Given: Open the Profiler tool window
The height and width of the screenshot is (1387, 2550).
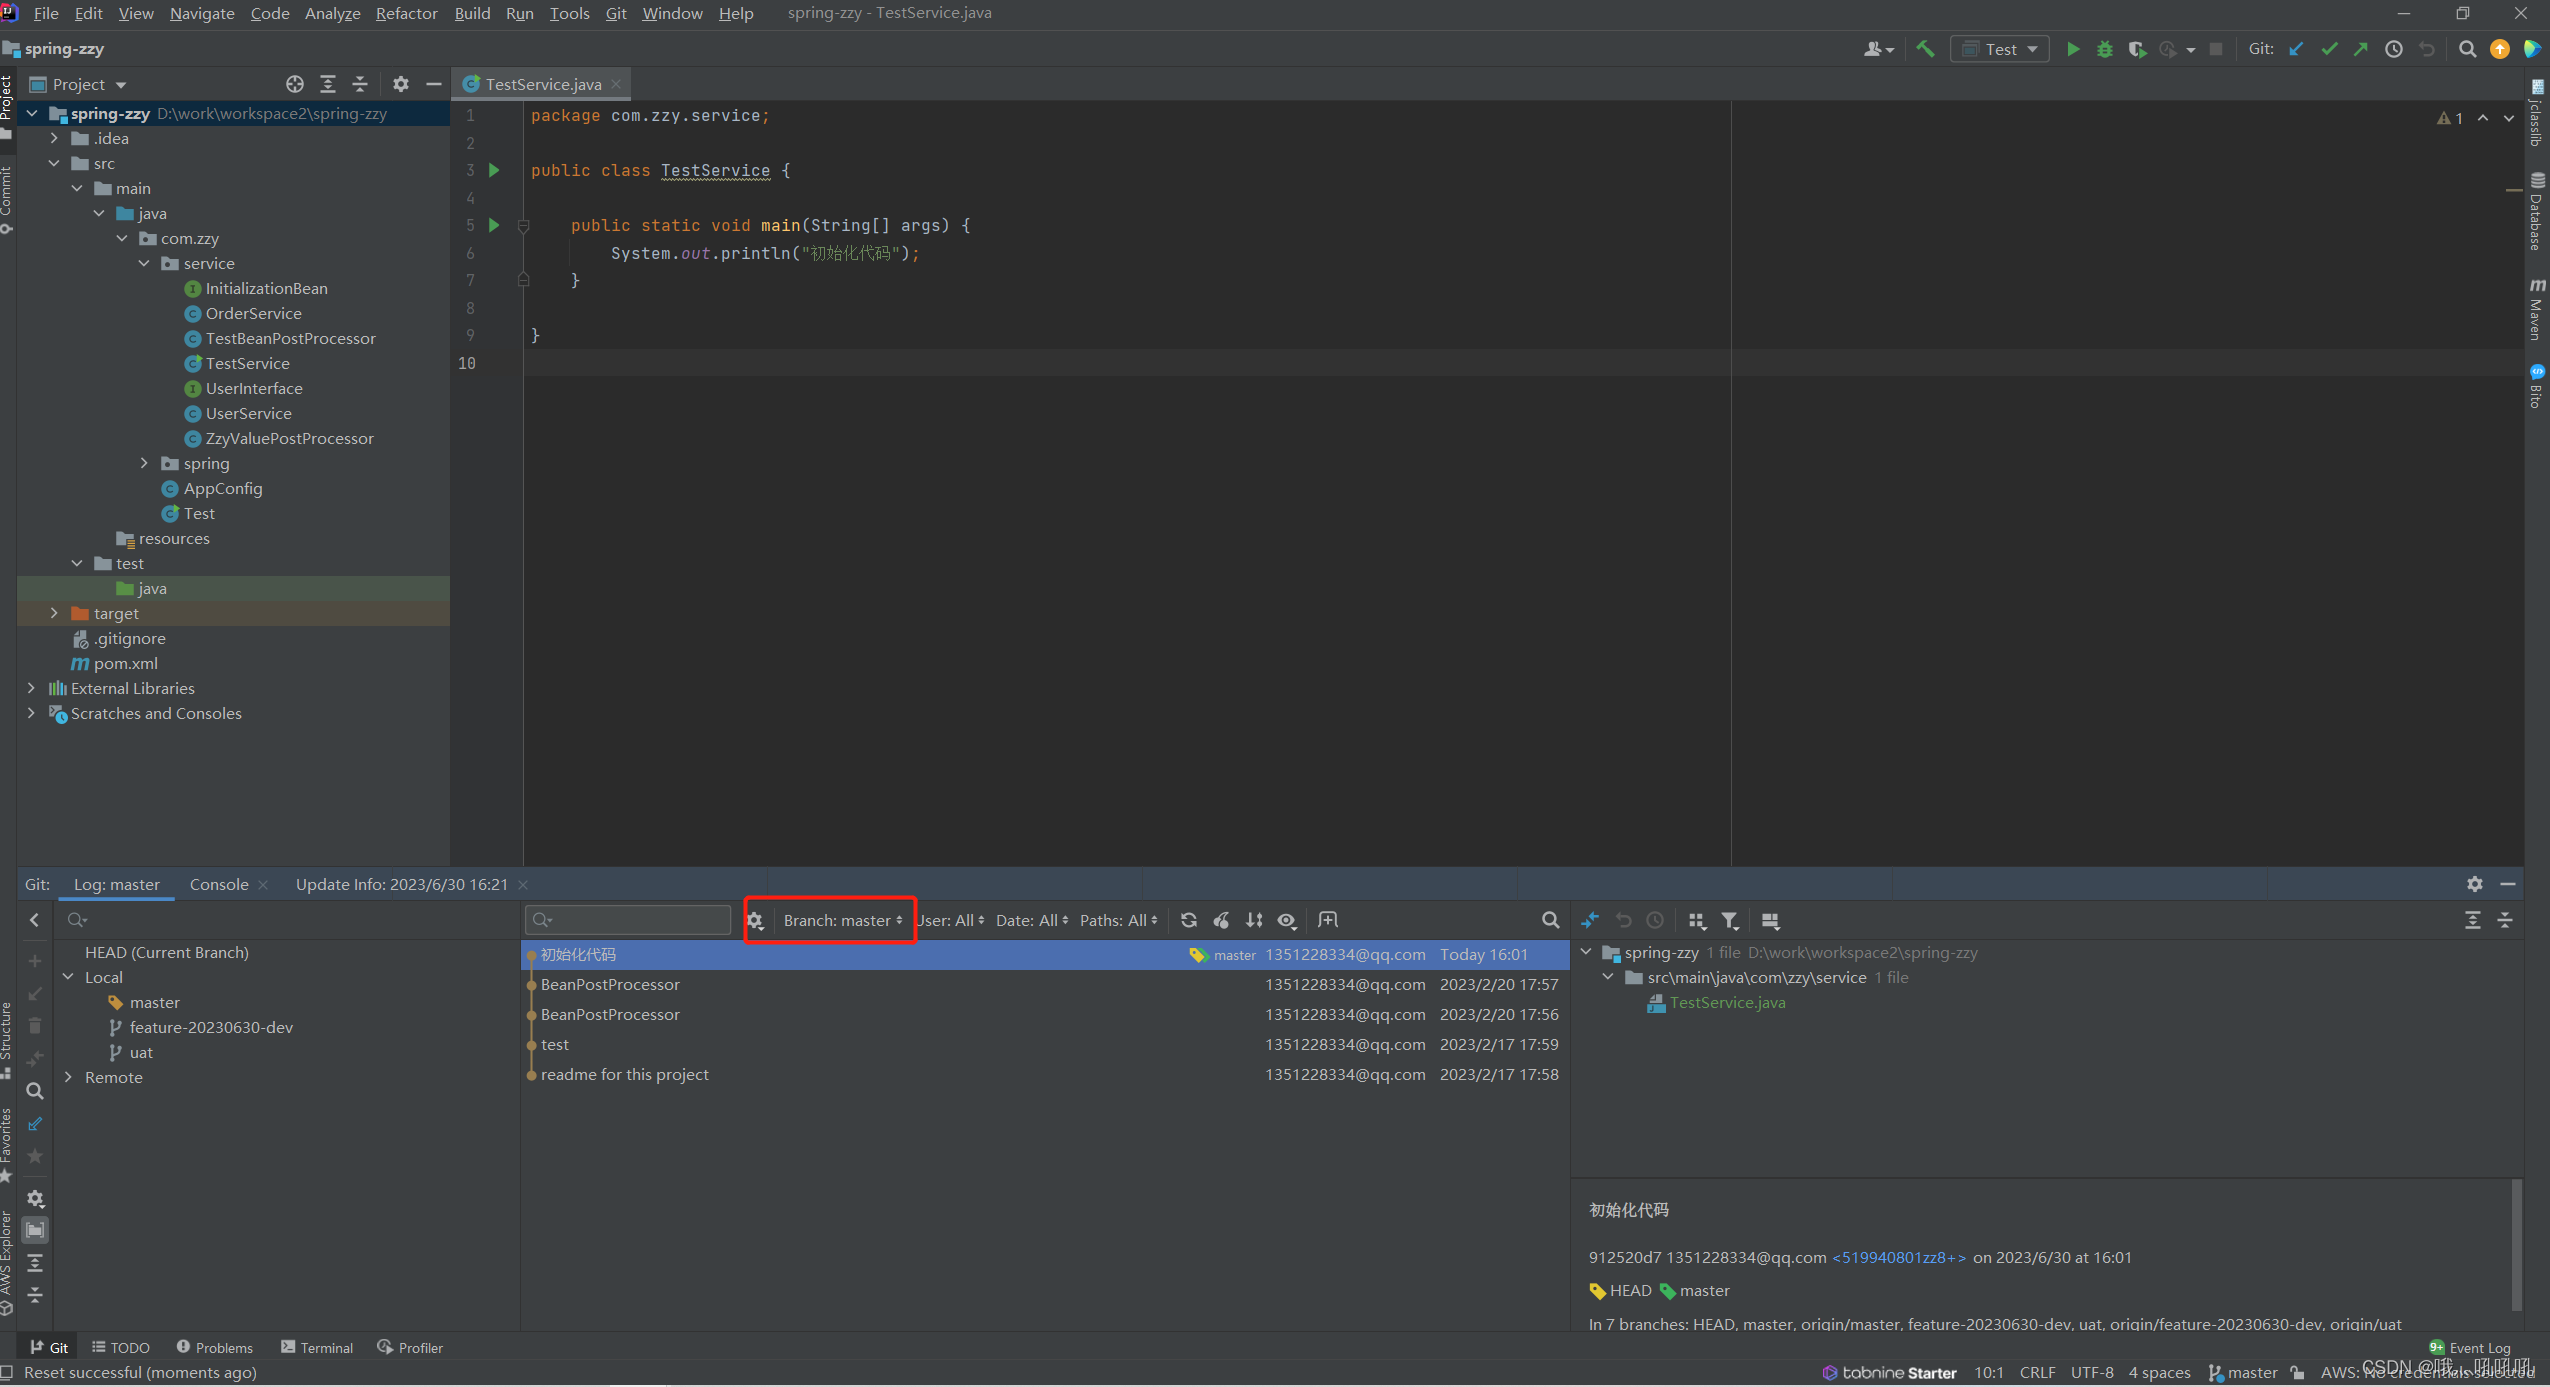Looking at the screenshot, I should coord(410,1347).
